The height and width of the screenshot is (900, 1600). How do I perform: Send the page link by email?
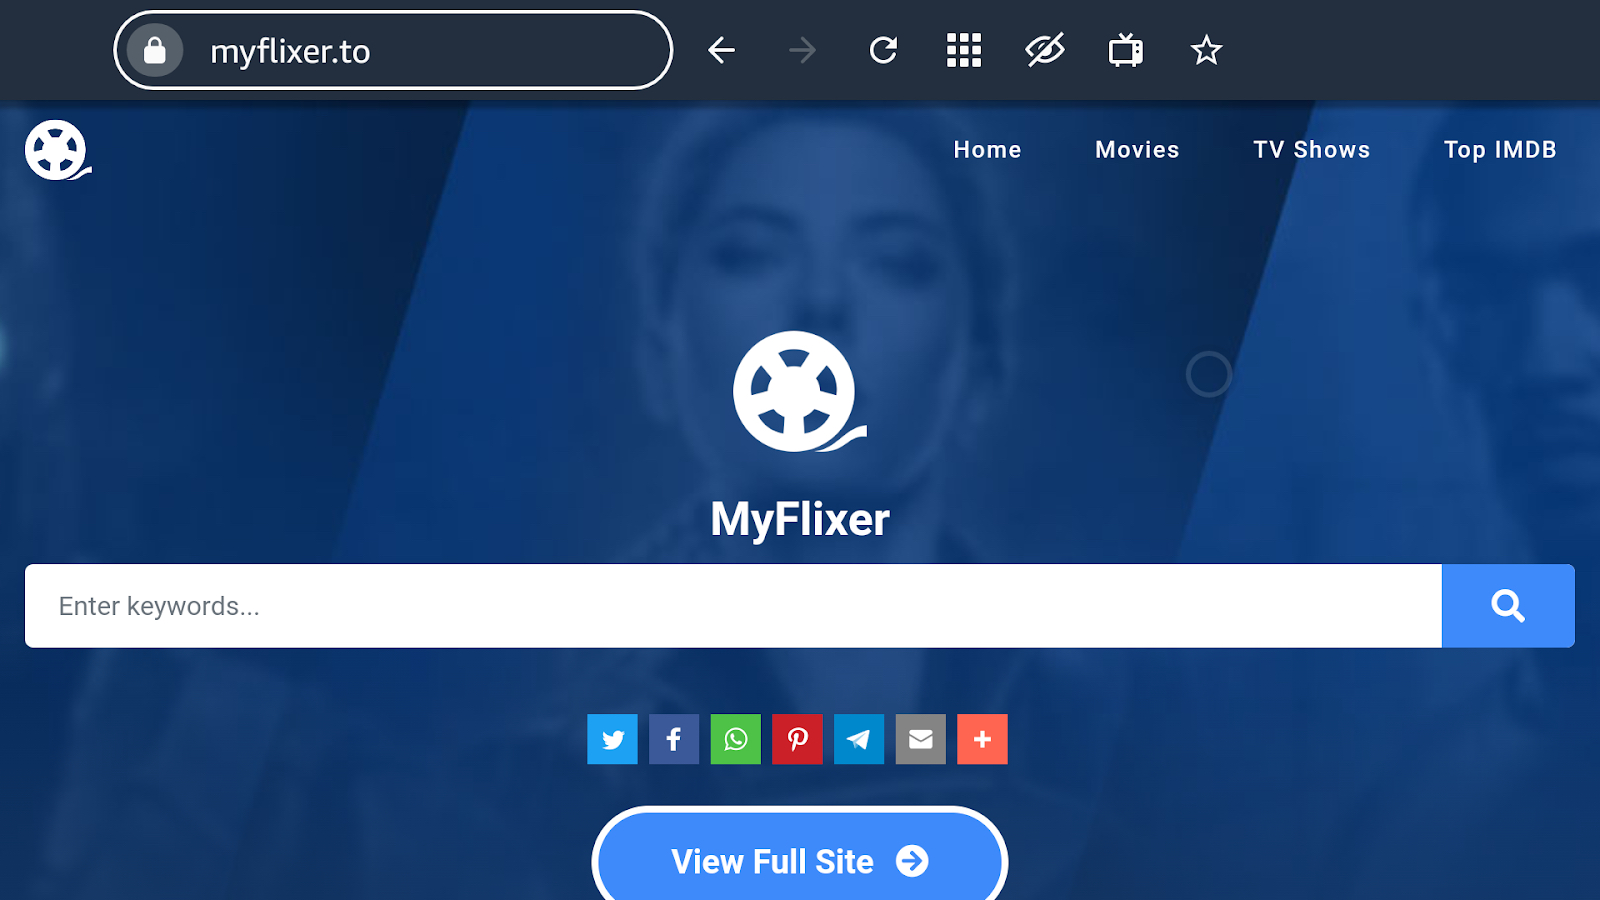[920, 739]
